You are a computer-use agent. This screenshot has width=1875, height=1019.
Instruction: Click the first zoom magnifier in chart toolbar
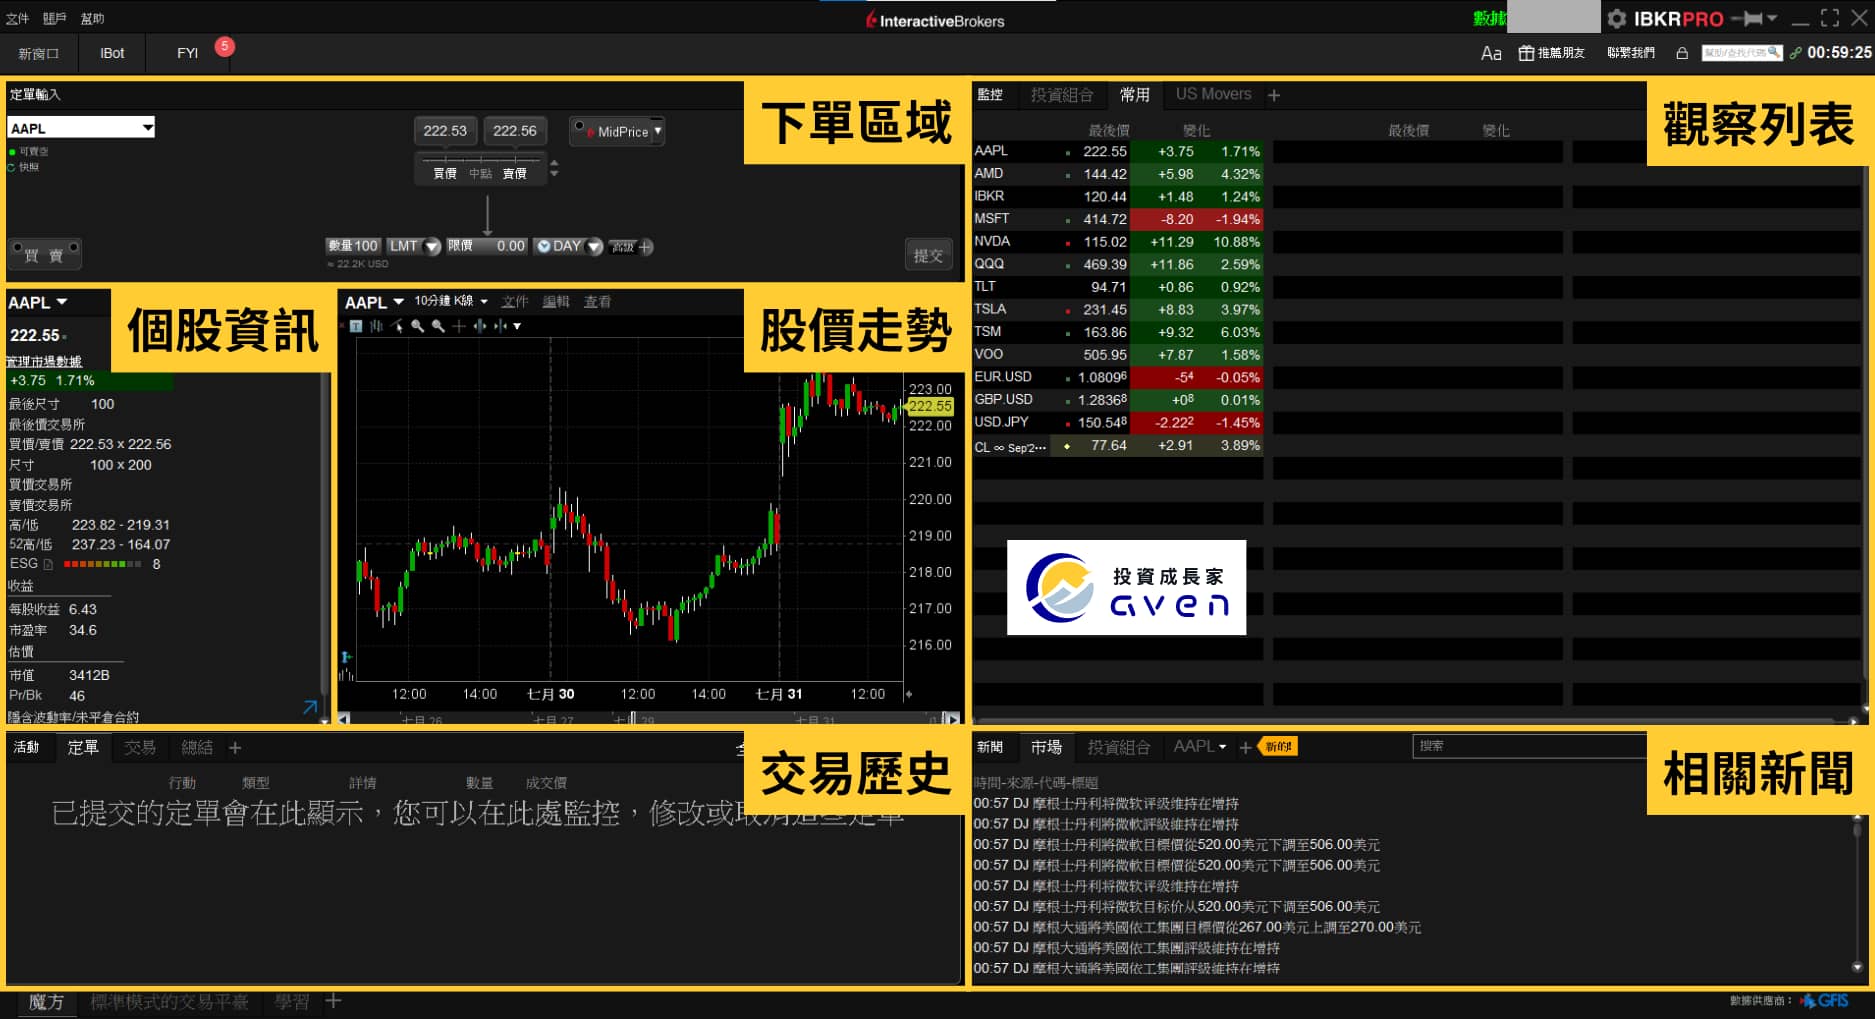point(417,326)
